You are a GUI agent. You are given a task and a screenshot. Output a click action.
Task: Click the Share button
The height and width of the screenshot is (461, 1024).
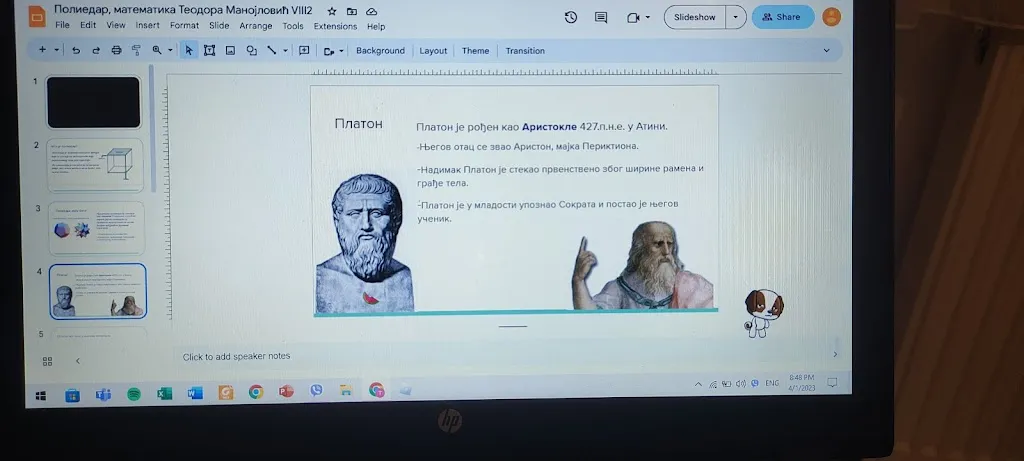click(x=782, y=17)
